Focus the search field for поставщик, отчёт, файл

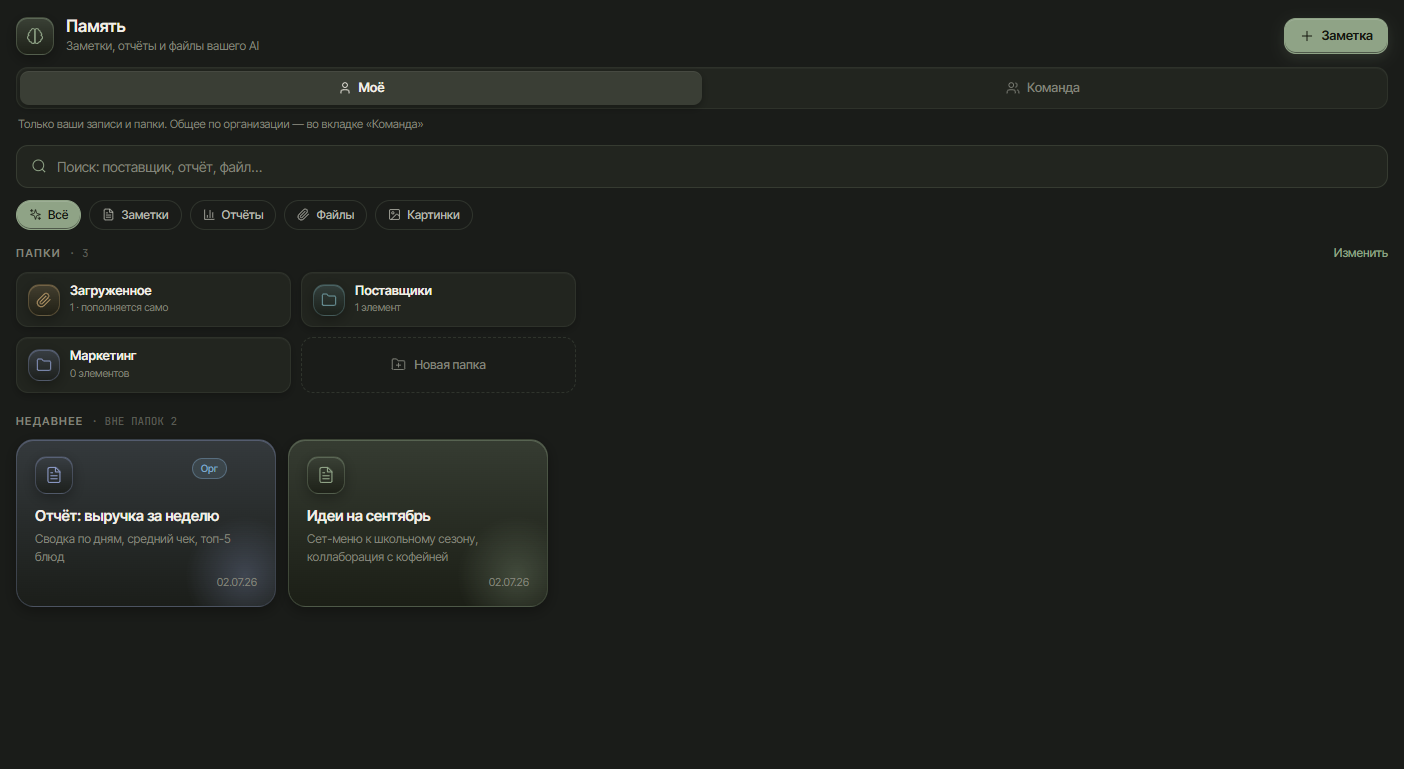tap(702, 167)
